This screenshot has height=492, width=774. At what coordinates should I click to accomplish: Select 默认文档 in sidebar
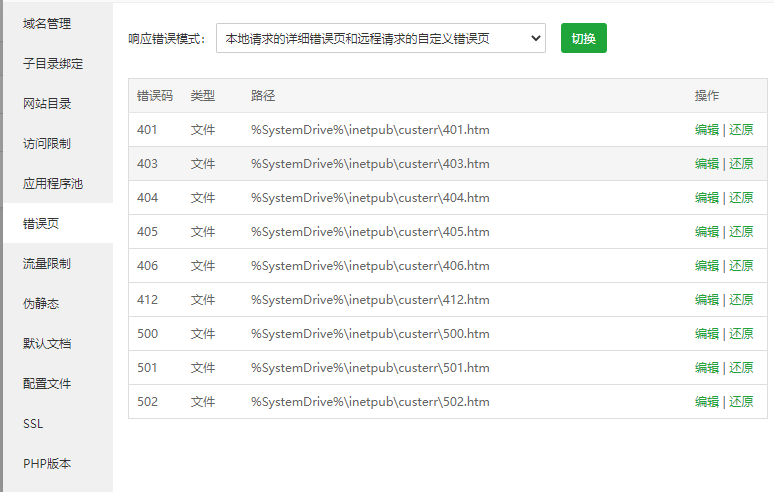47,344
